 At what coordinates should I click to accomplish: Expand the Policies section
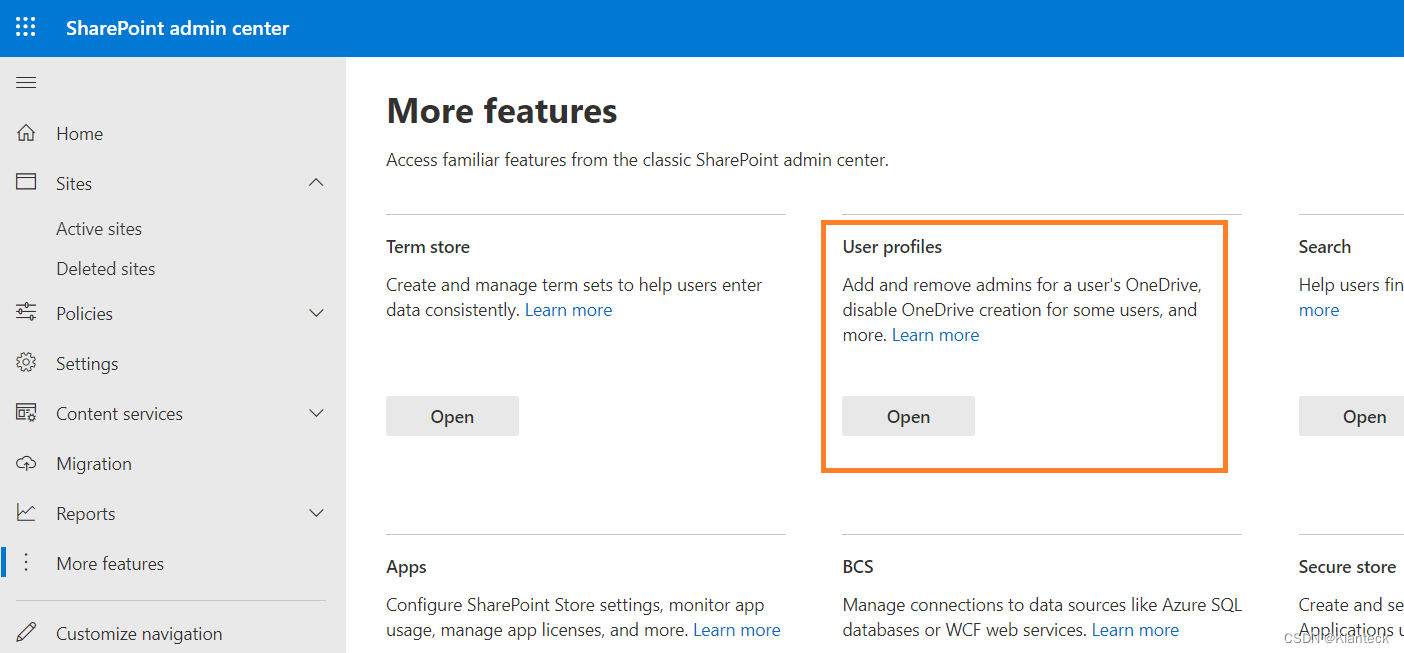(317, 313)
